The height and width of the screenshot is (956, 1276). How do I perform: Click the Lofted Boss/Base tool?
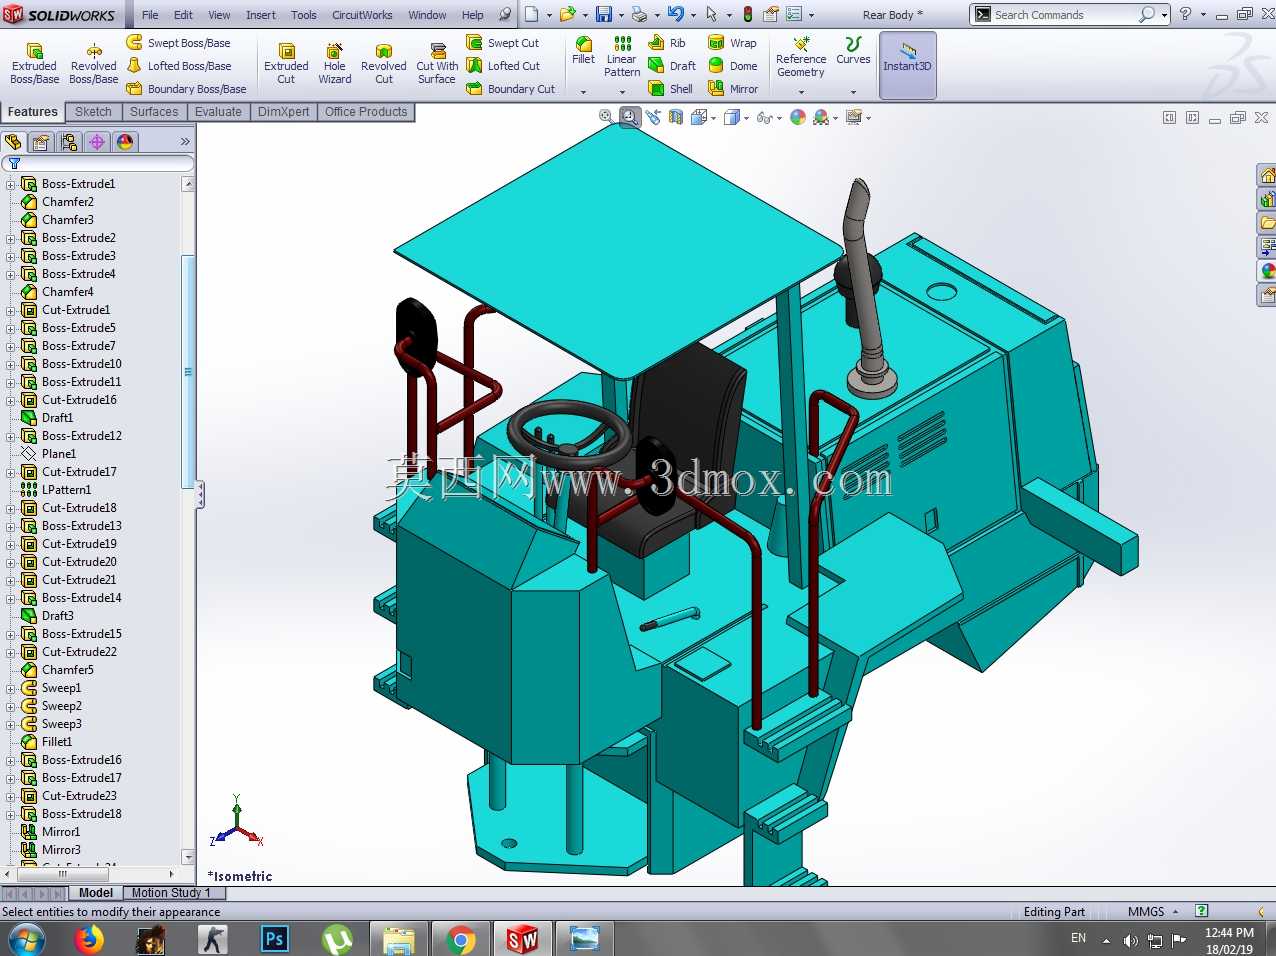click(178, 66)
